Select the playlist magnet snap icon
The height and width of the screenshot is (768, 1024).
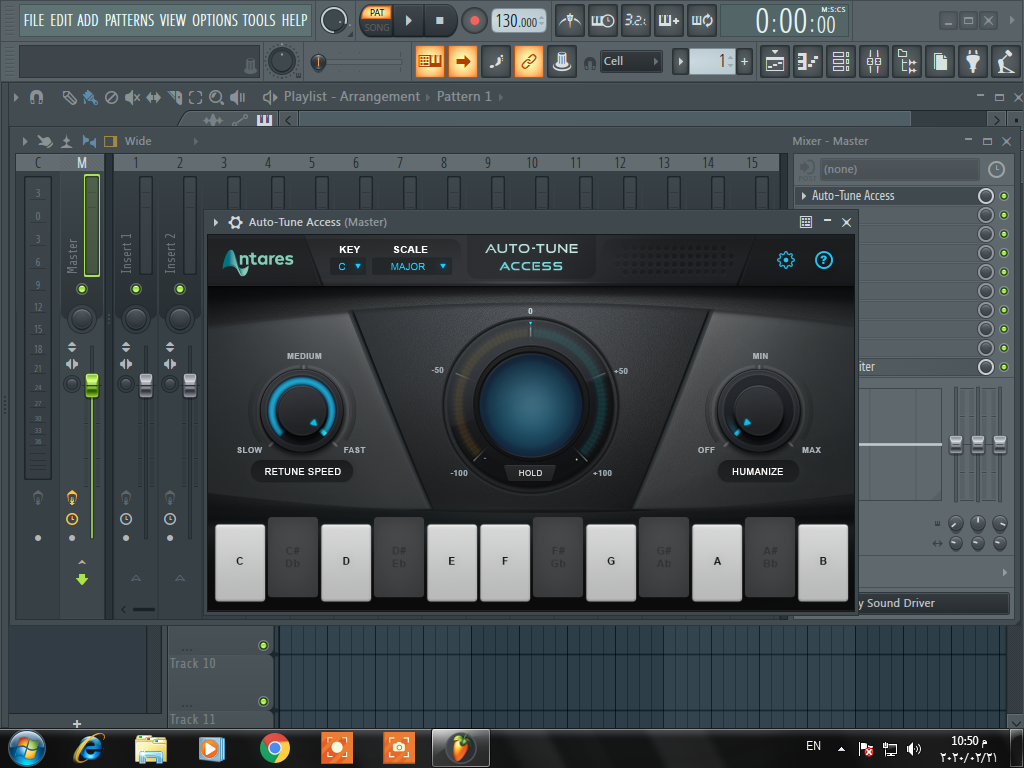coord(37,97)
